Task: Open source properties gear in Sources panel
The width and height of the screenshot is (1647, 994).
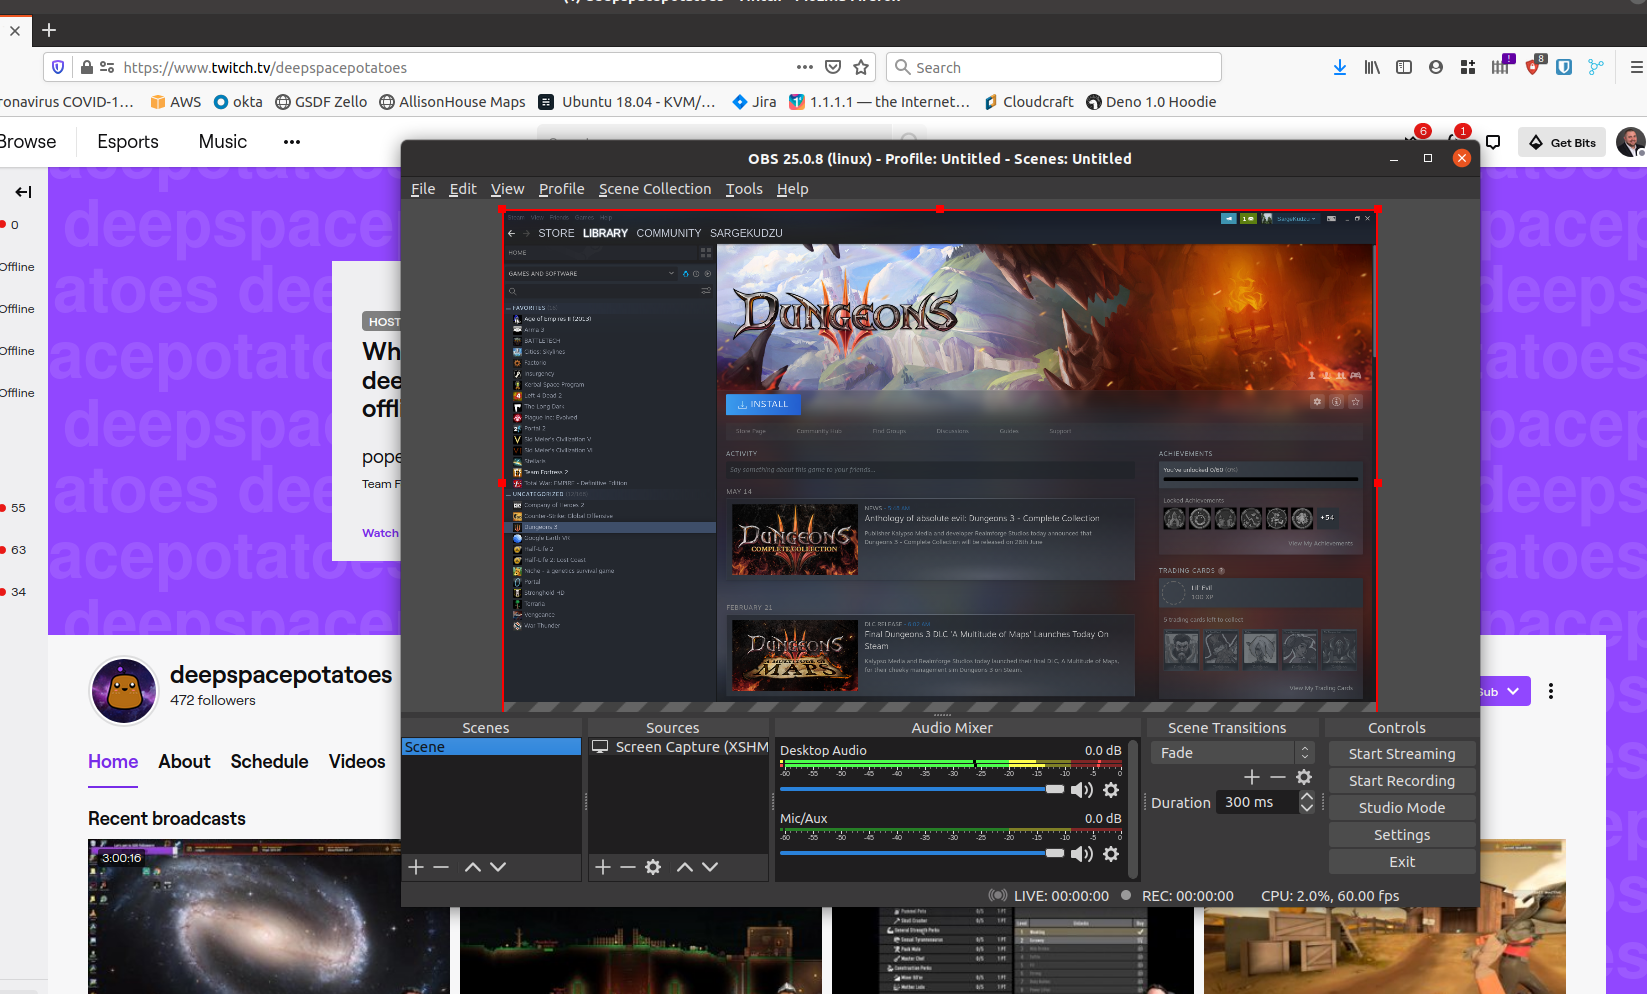Action: click(653, 867)
